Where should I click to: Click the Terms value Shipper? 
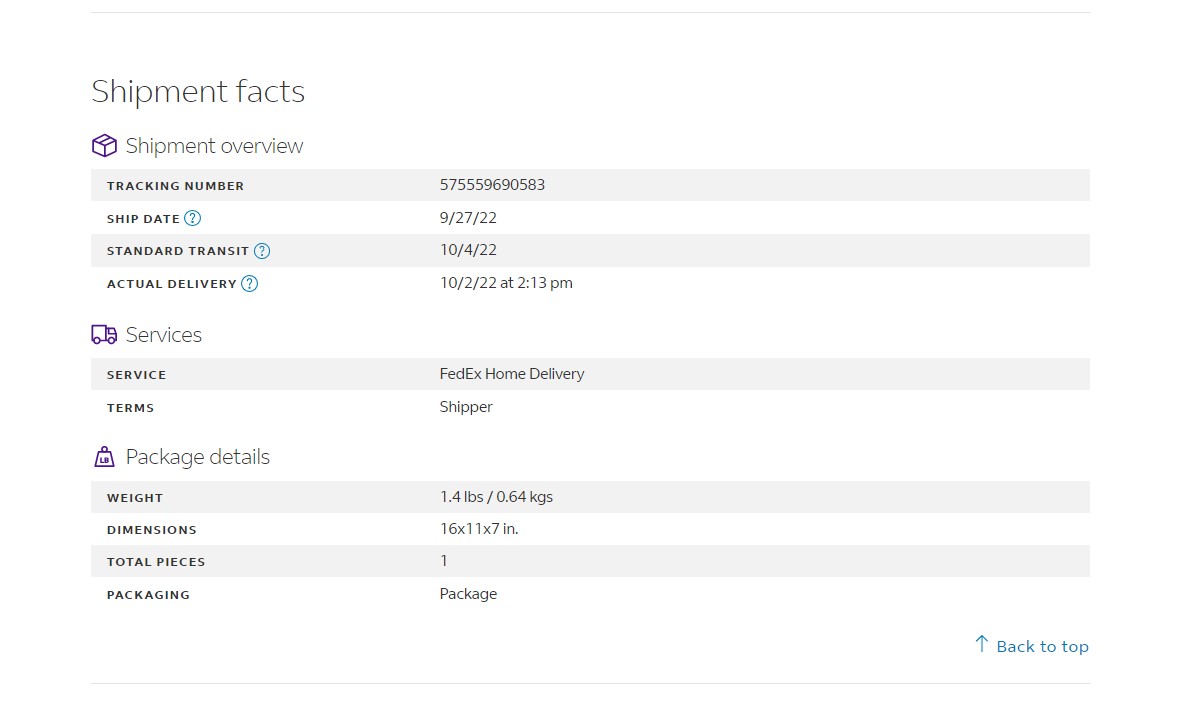(466, 407)
